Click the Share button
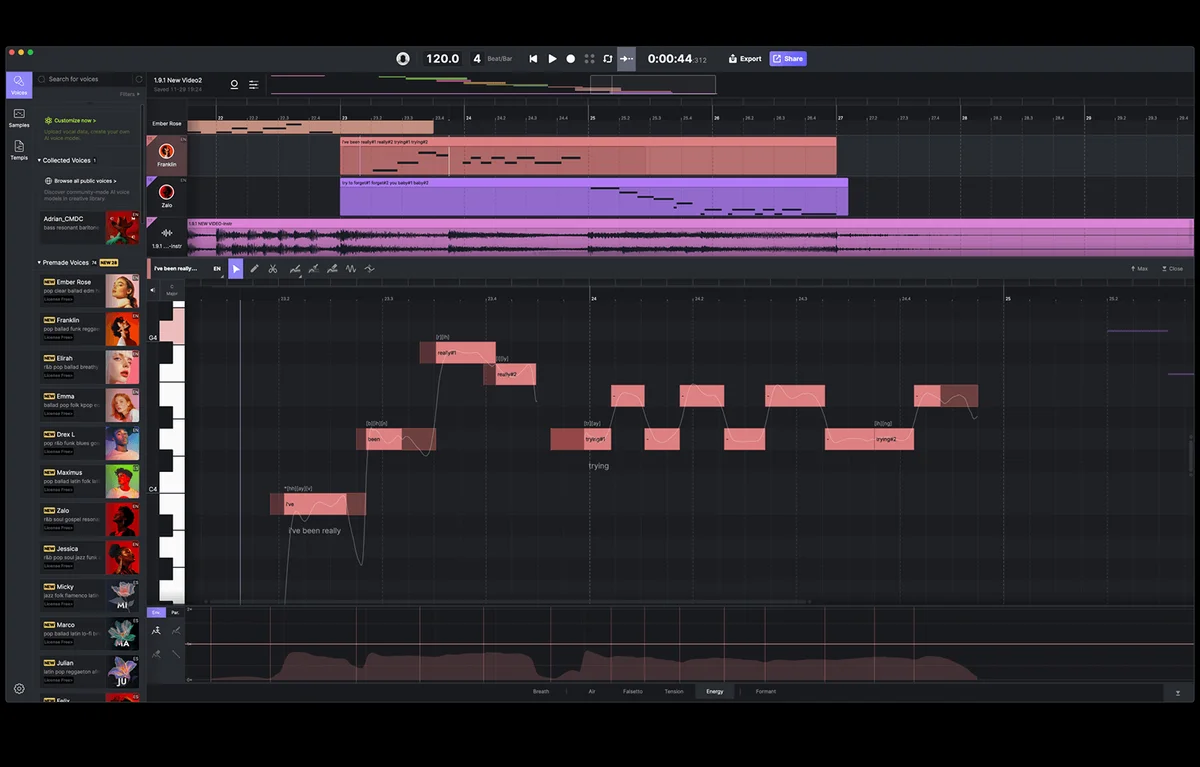The height and width of the screenshot is (767, 1200). pos(788,59)
